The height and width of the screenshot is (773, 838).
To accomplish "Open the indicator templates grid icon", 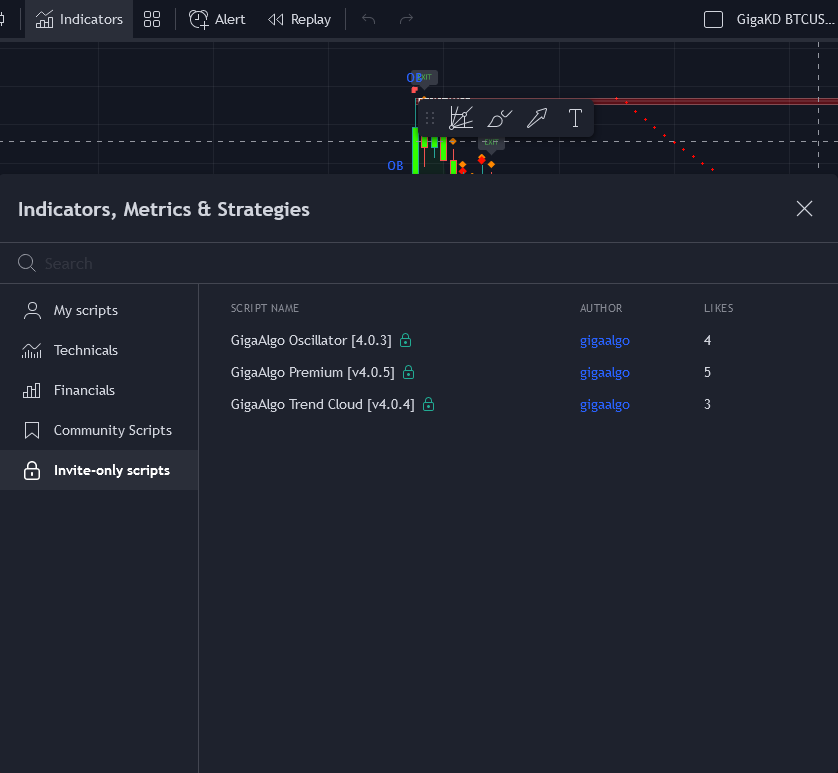I will 152,19.
